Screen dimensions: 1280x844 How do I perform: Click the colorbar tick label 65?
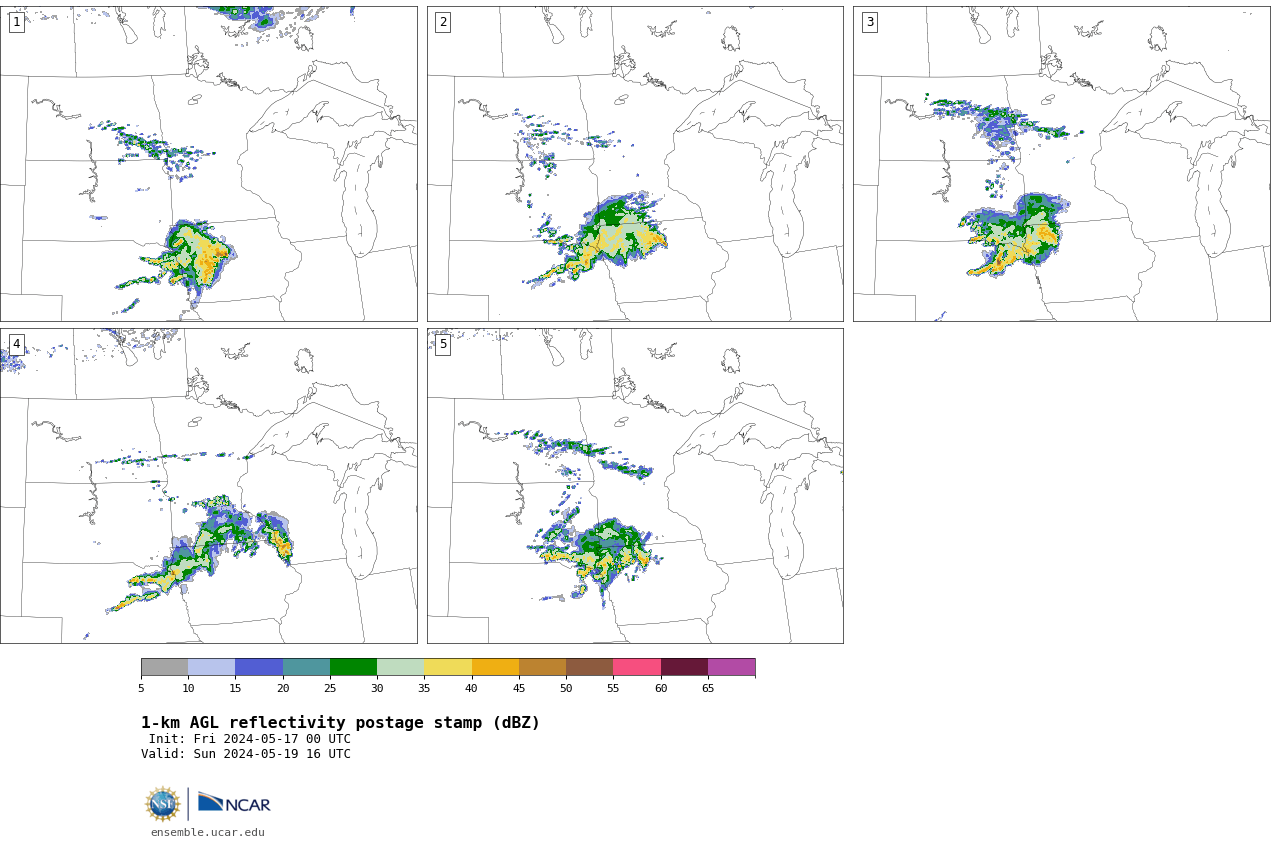click(708, 688)
